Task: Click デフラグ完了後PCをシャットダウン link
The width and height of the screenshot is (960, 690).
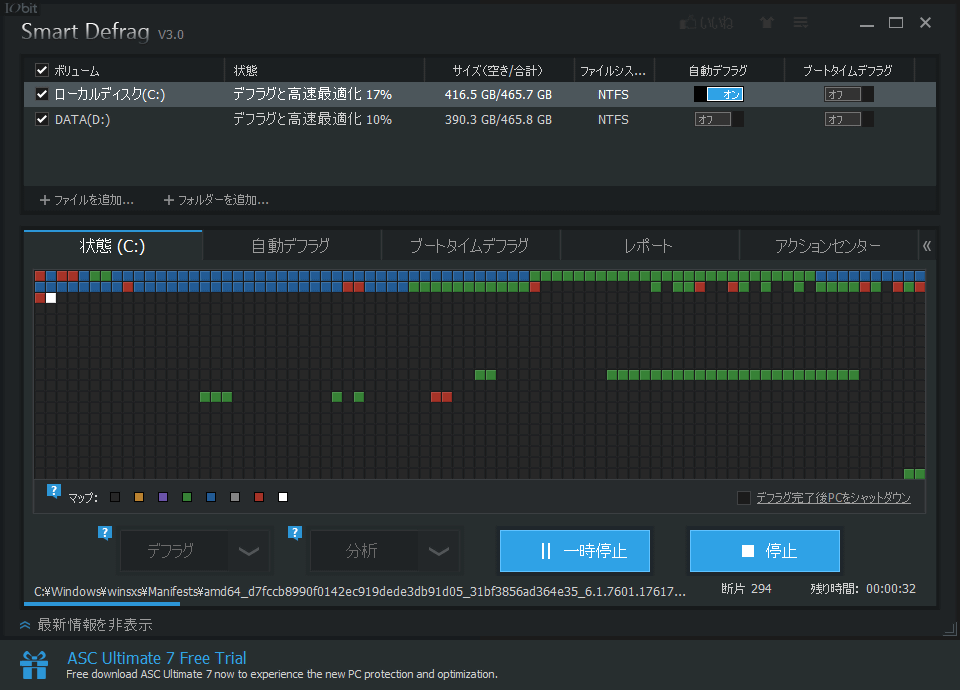Action: 833,498
